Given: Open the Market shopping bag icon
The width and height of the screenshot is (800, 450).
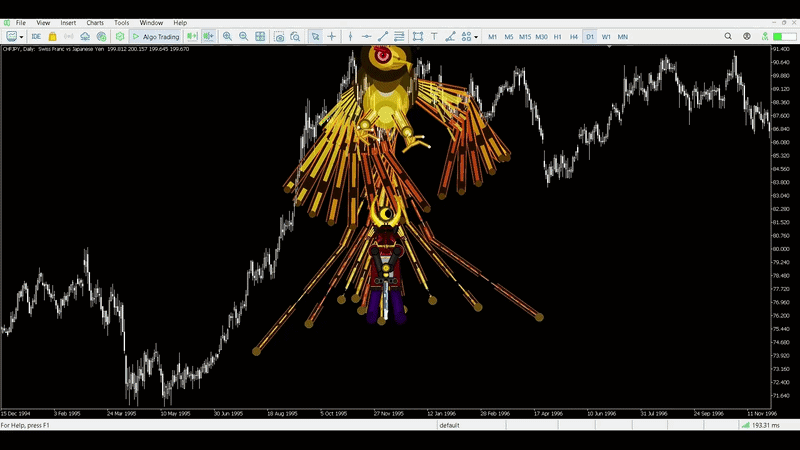Looking at the screenshot, I should (x=52, y=37).
